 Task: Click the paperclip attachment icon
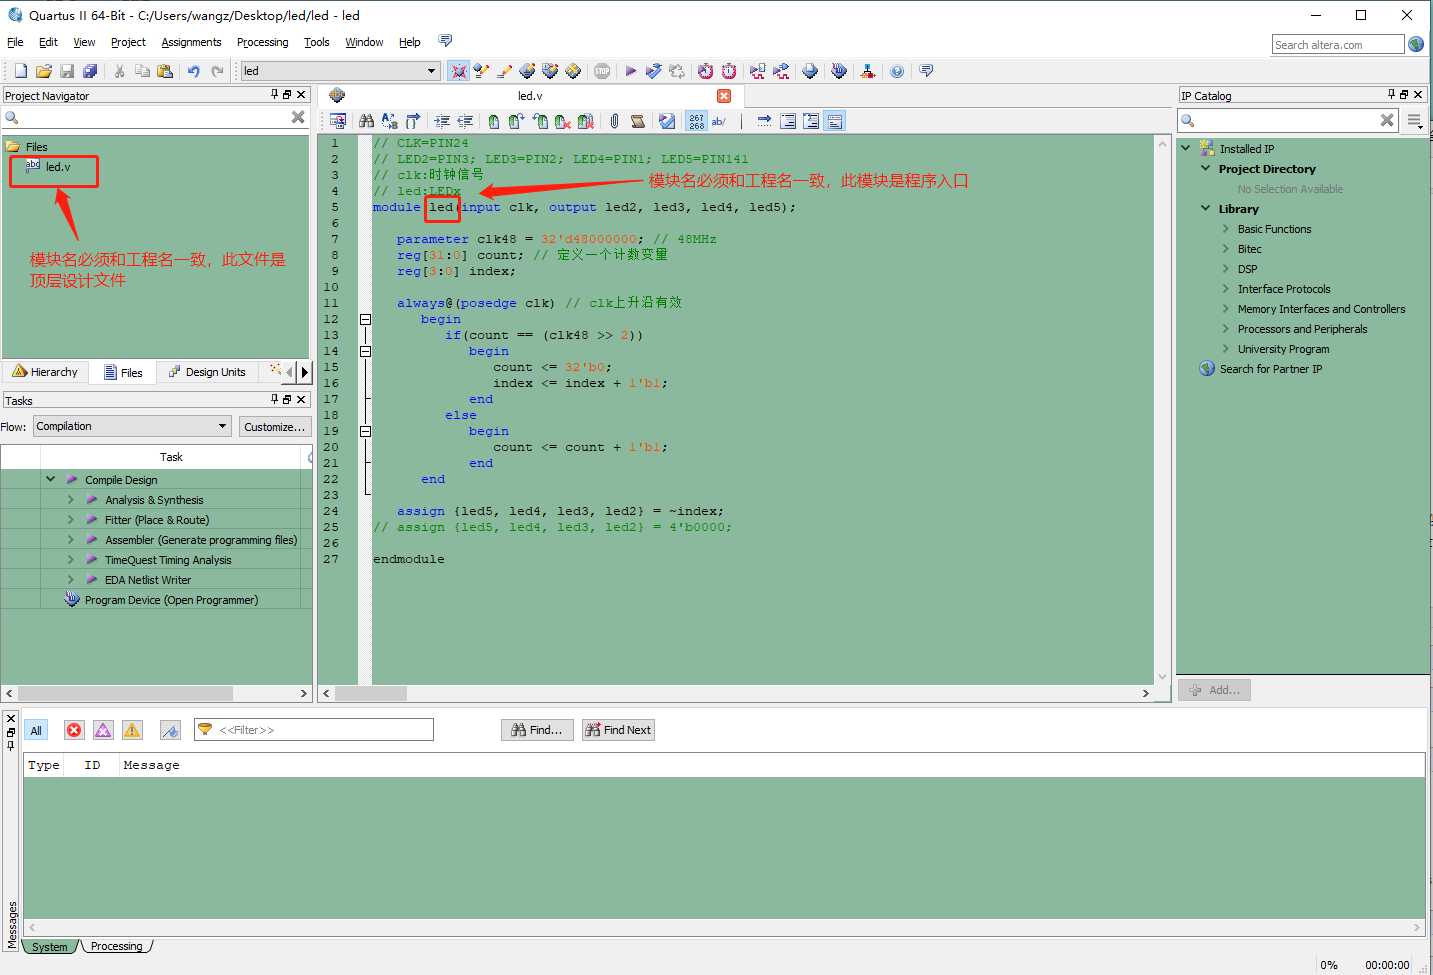click(x=614, y=121)
